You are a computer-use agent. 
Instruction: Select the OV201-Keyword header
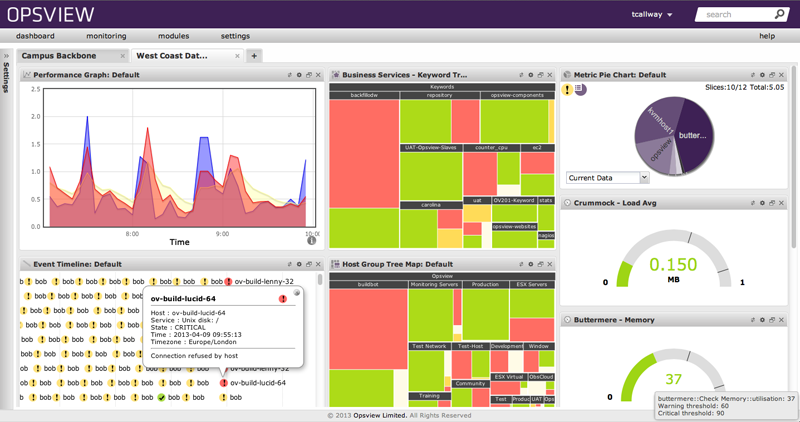click(x=514, y=201)
